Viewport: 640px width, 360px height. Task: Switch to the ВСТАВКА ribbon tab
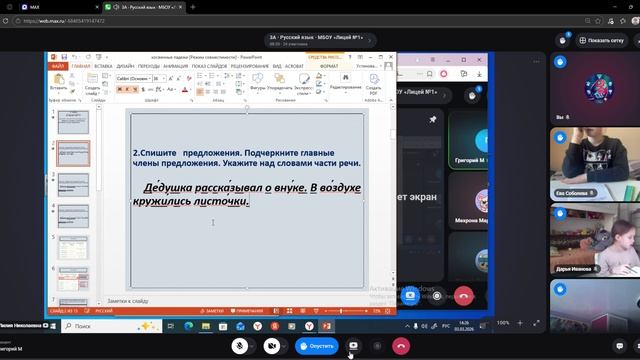(x=103, y=66)
